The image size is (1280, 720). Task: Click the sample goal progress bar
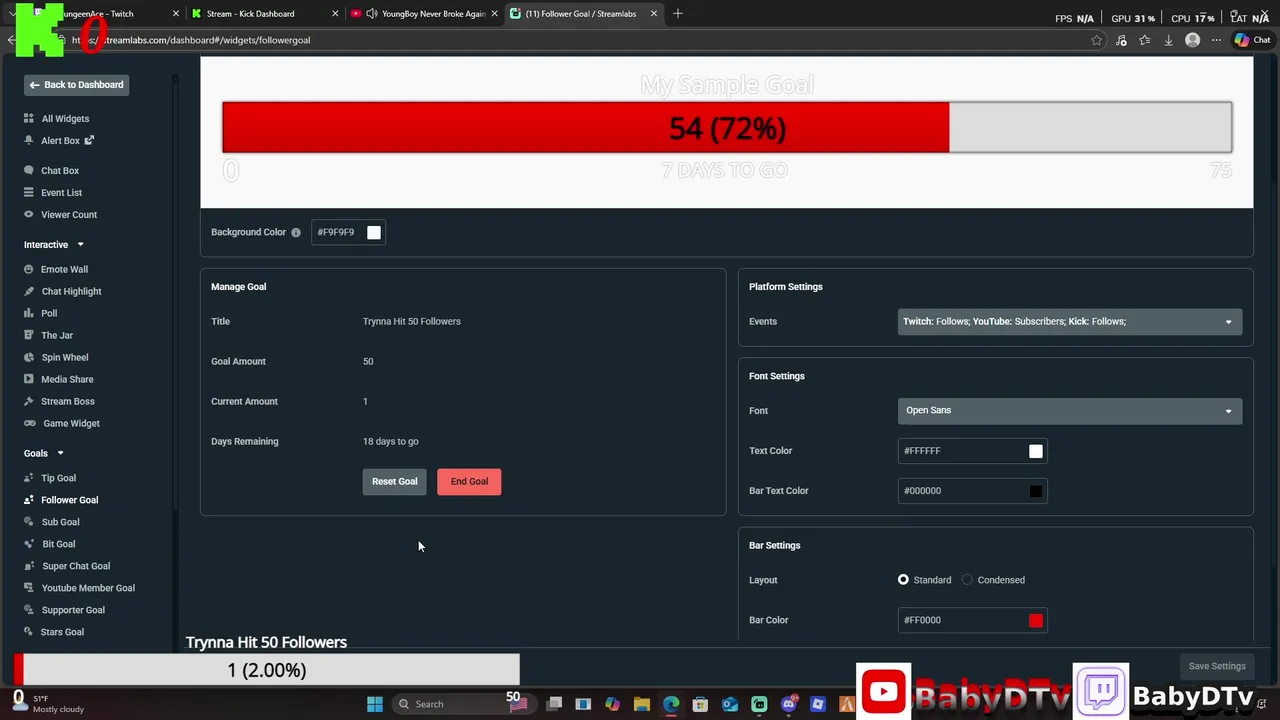pos(727,128)
